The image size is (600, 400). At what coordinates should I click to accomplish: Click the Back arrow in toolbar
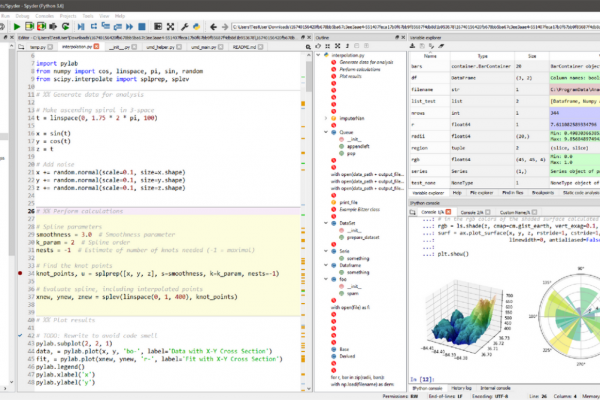point(213,26)
